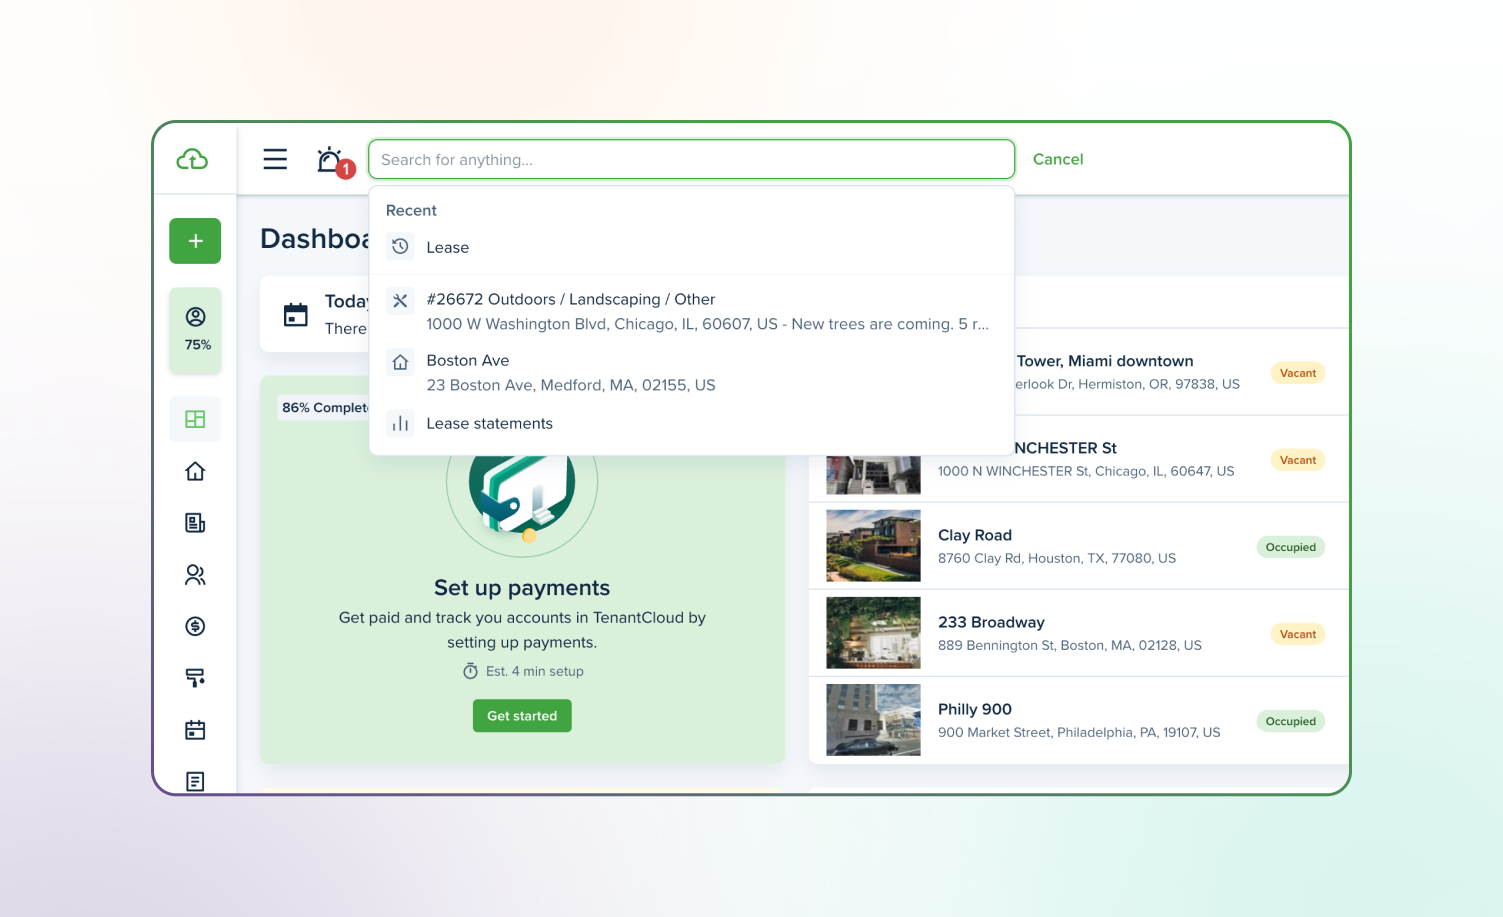Image resolution: width=1503 pixels, height=917 pixels.
Task: Open the contacts people icon in sidebar
Action: click(195, 575)
